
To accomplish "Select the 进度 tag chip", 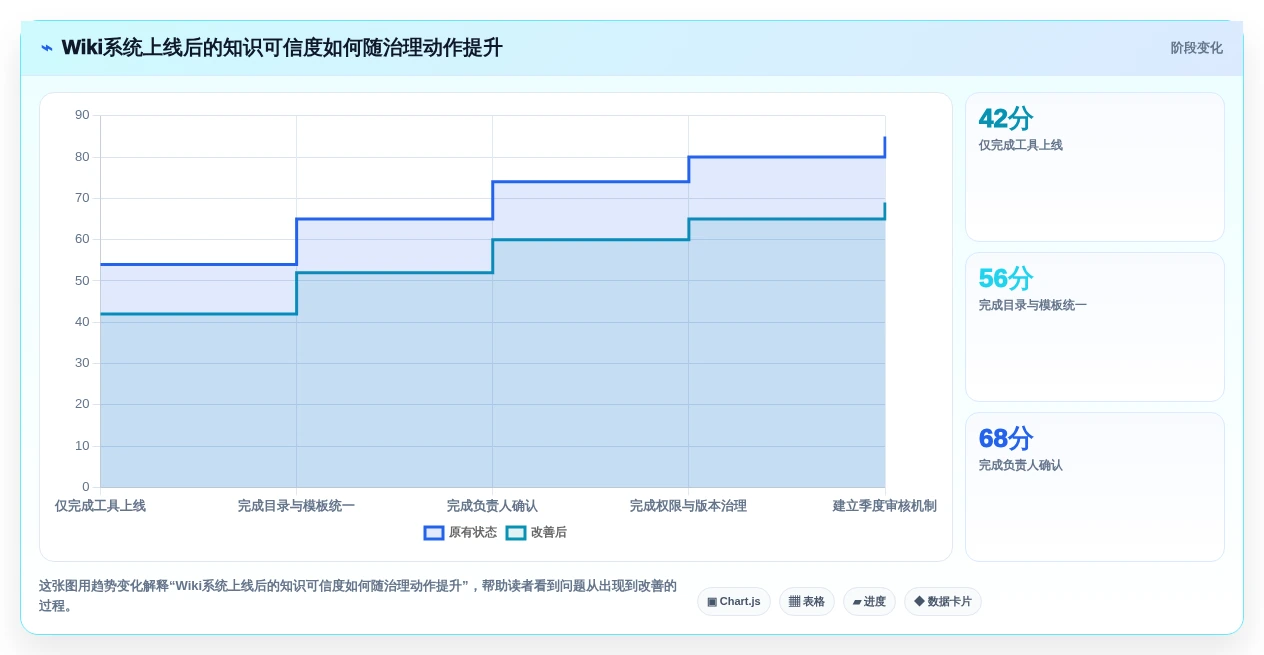I will tap(869, 601).
